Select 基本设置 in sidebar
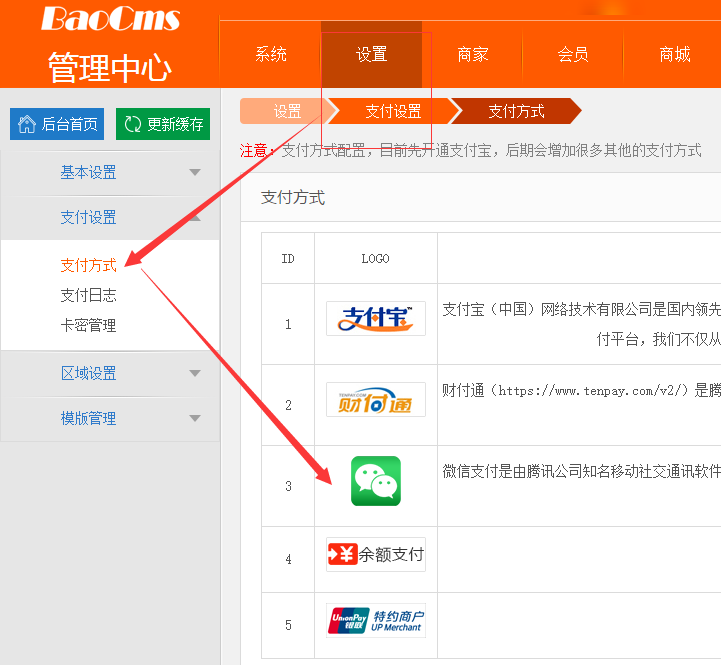The height and width of the screenshot is (665, 721). [88, 172]
